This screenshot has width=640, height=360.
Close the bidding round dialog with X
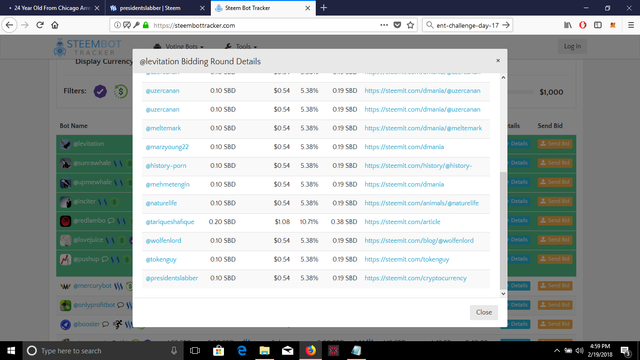498,60
